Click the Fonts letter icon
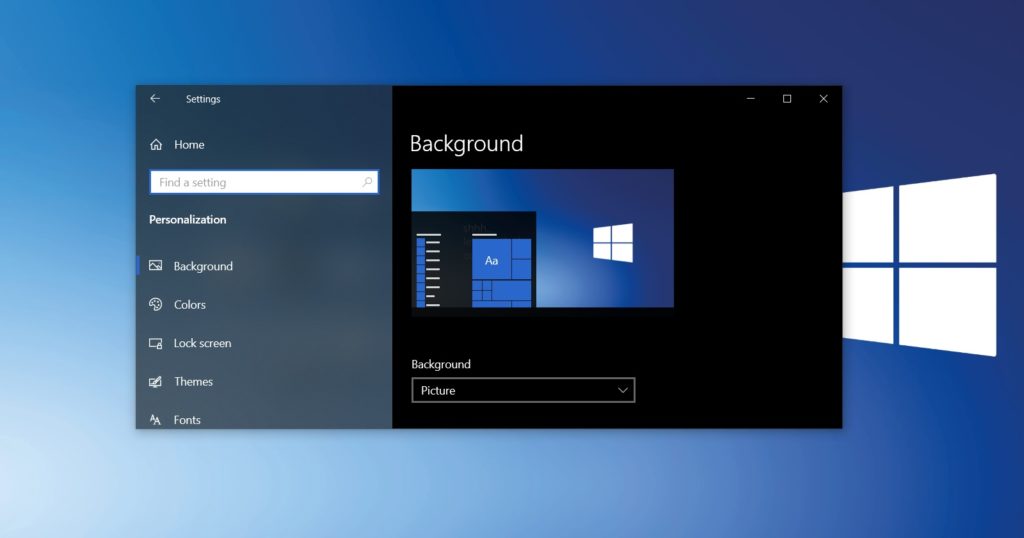Image resolution: width=1024 pixels, height=538 pixels. pos(155,420)
